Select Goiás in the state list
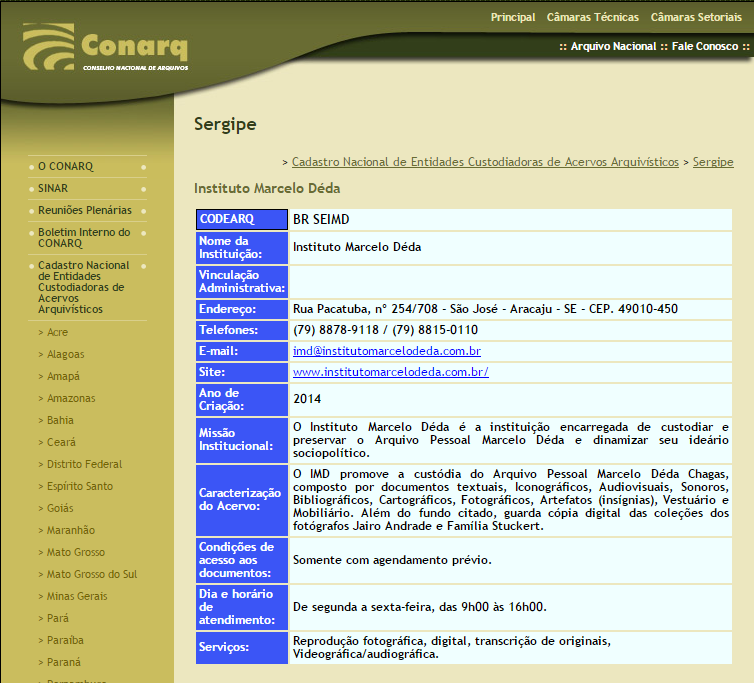 [60, 508]
